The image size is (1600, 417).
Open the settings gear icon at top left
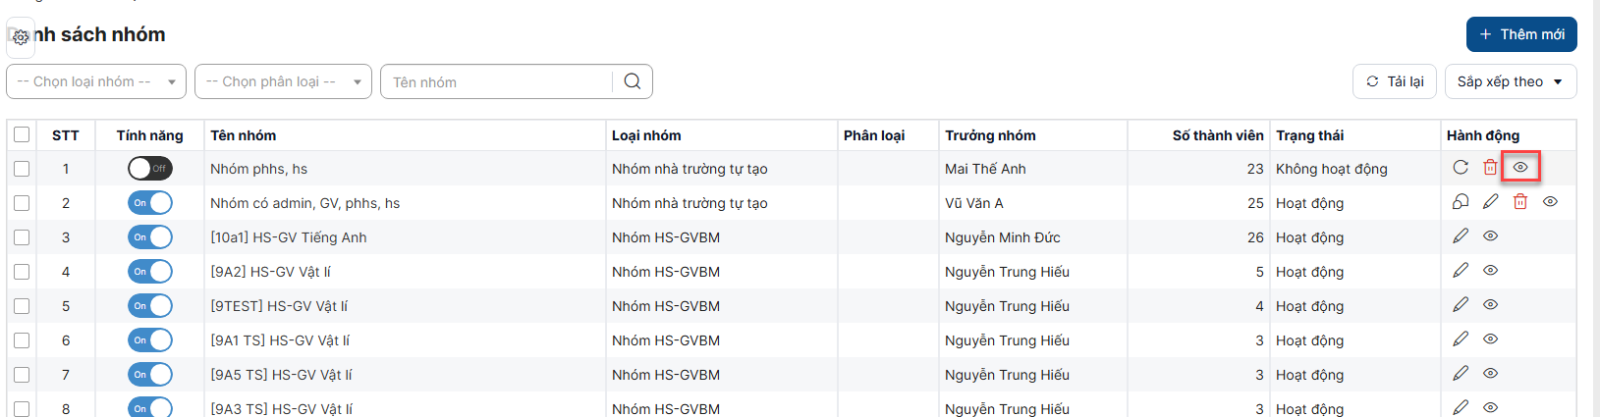click(20, 37)
